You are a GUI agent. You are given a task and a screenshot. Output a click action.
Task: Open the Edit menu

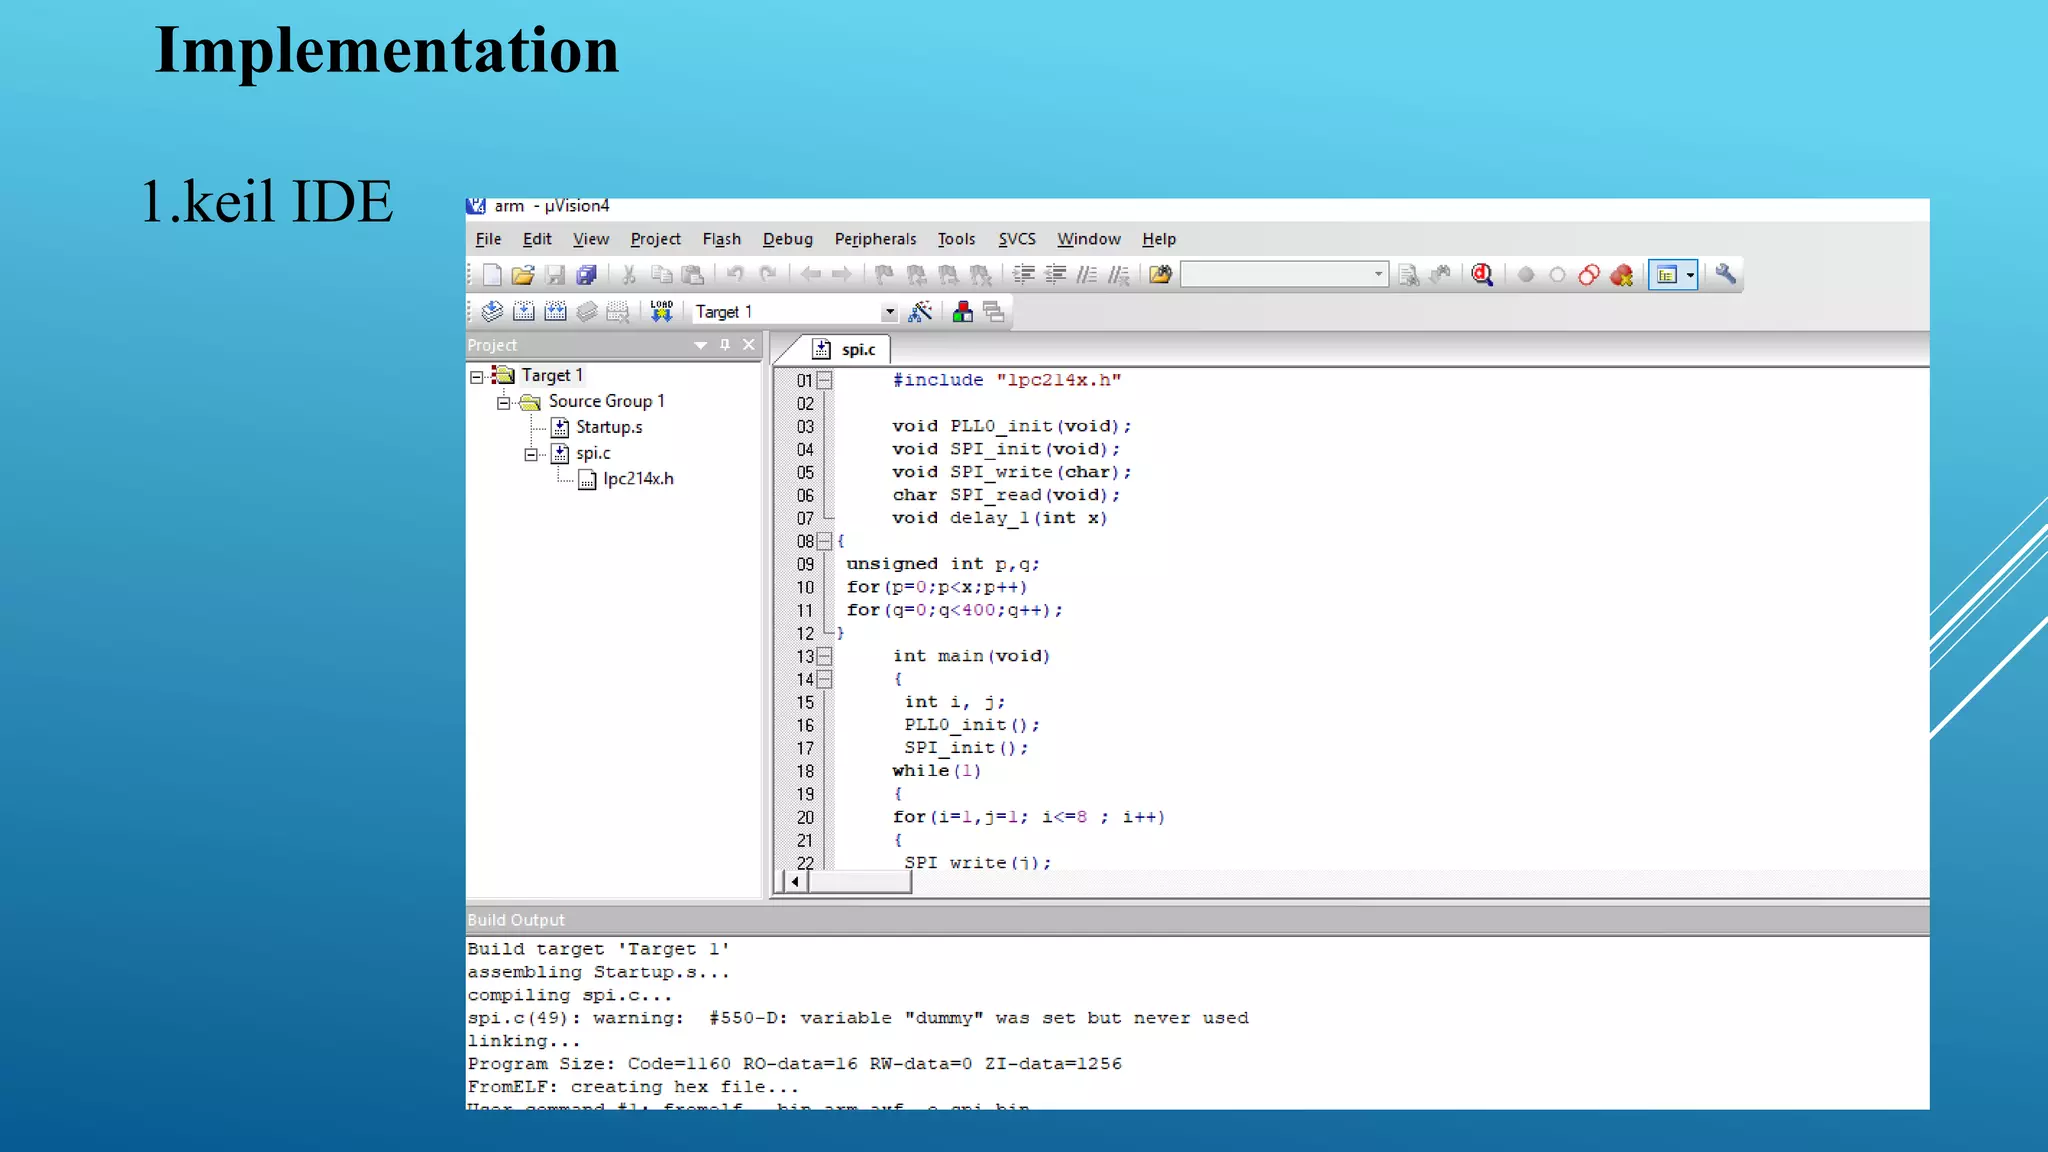(x=537, y=239)
